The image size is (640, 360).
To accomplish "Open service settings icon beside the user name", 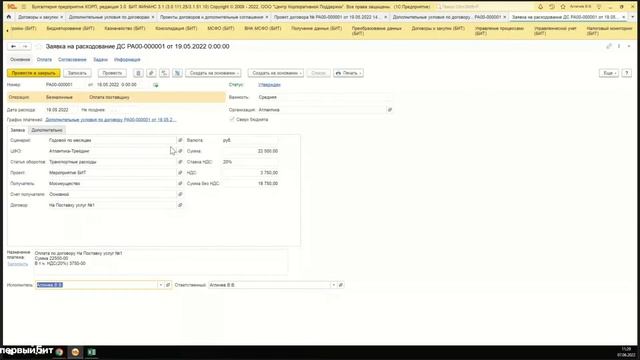I will [x=599, y=7].
